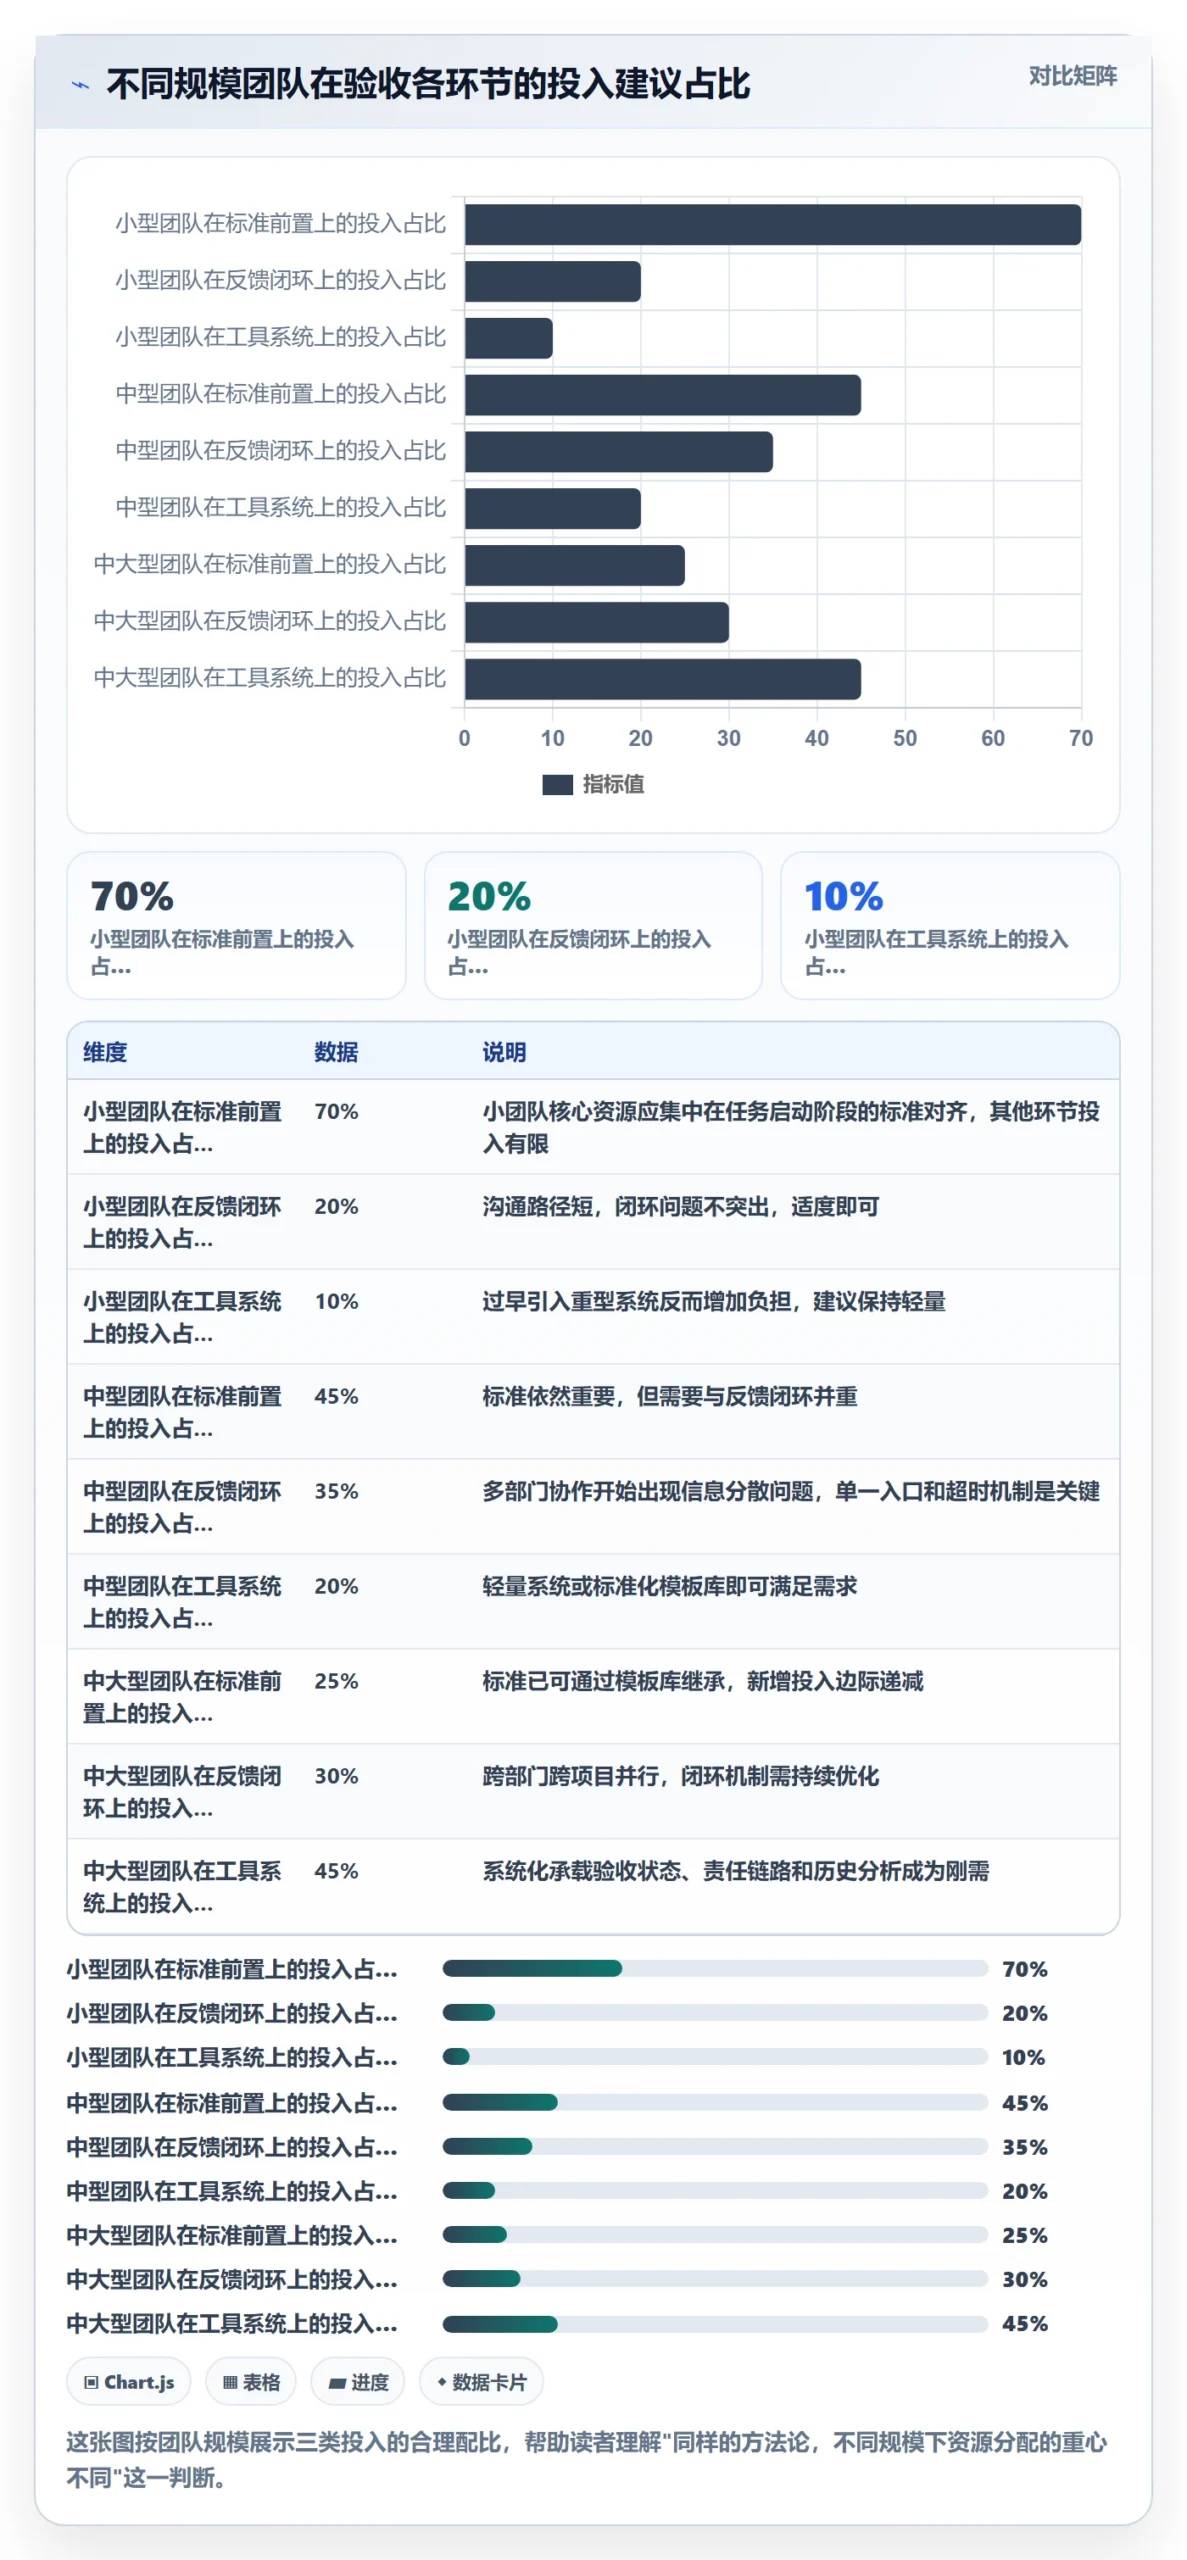Click the panel title 不同规模团队在验收各环节的投入建议占比
Viewport: 1187px width, 2560px height.
click(428, 85)
